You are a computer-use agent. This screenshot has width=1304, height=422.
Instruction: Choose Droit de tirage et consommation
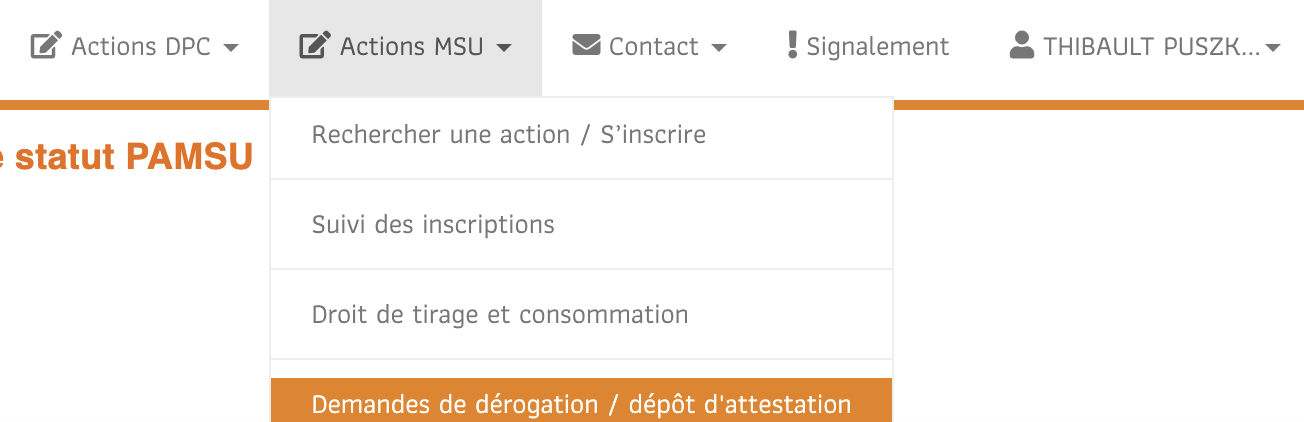tap(581, 315)
